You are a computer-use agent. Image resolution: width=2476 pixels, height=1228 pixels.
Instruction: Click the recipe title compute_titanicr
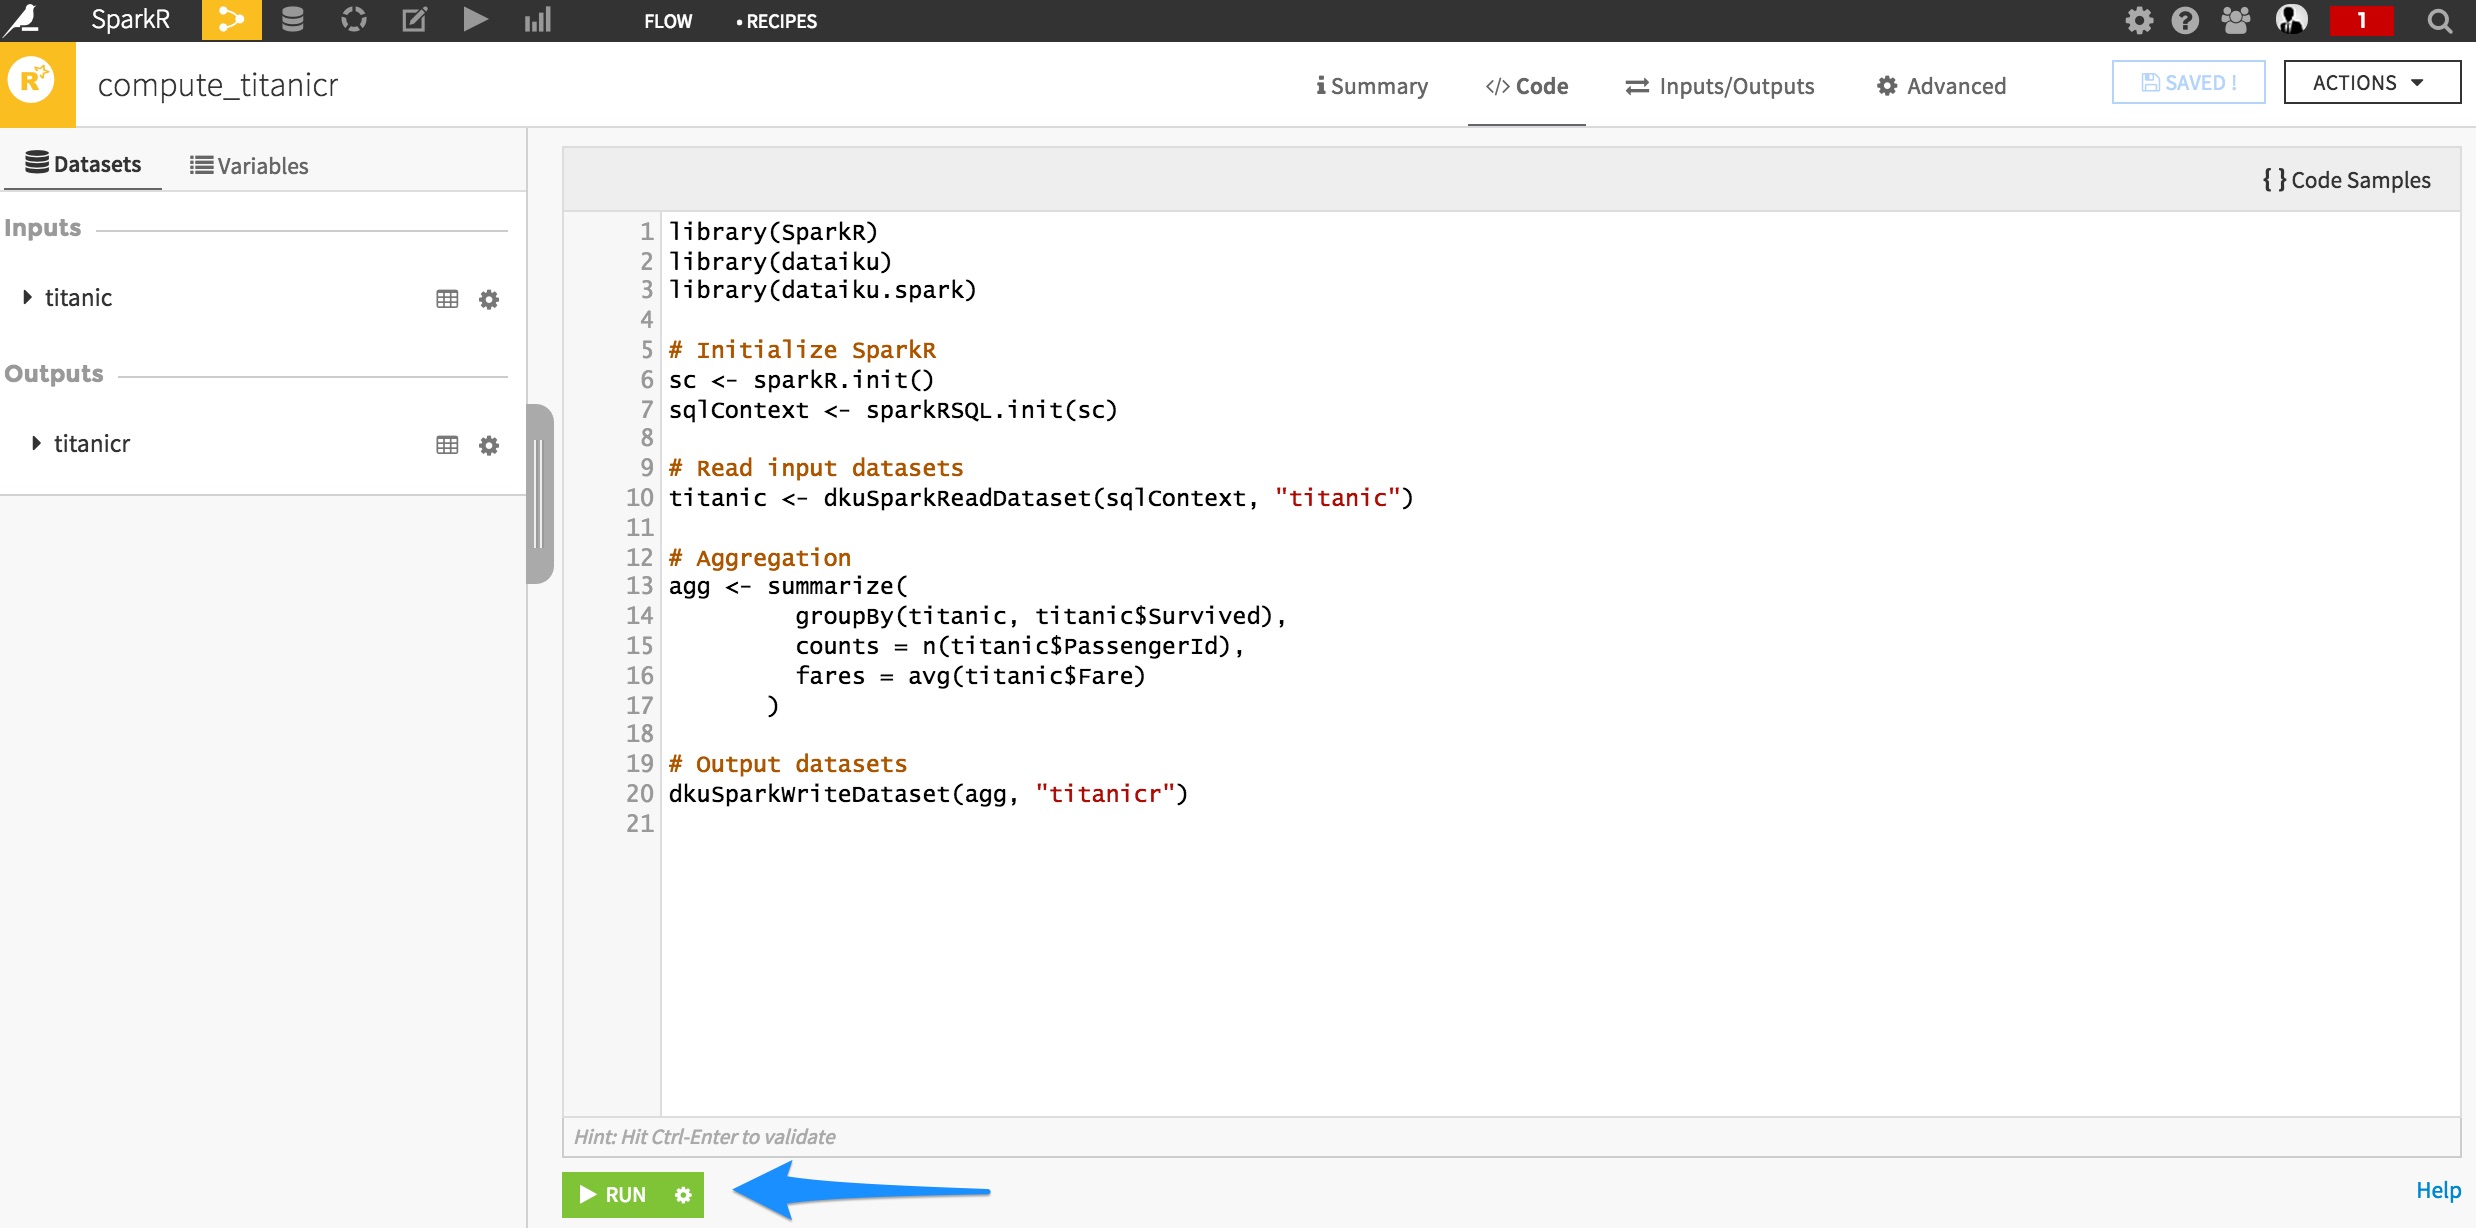tap(218, 85)
